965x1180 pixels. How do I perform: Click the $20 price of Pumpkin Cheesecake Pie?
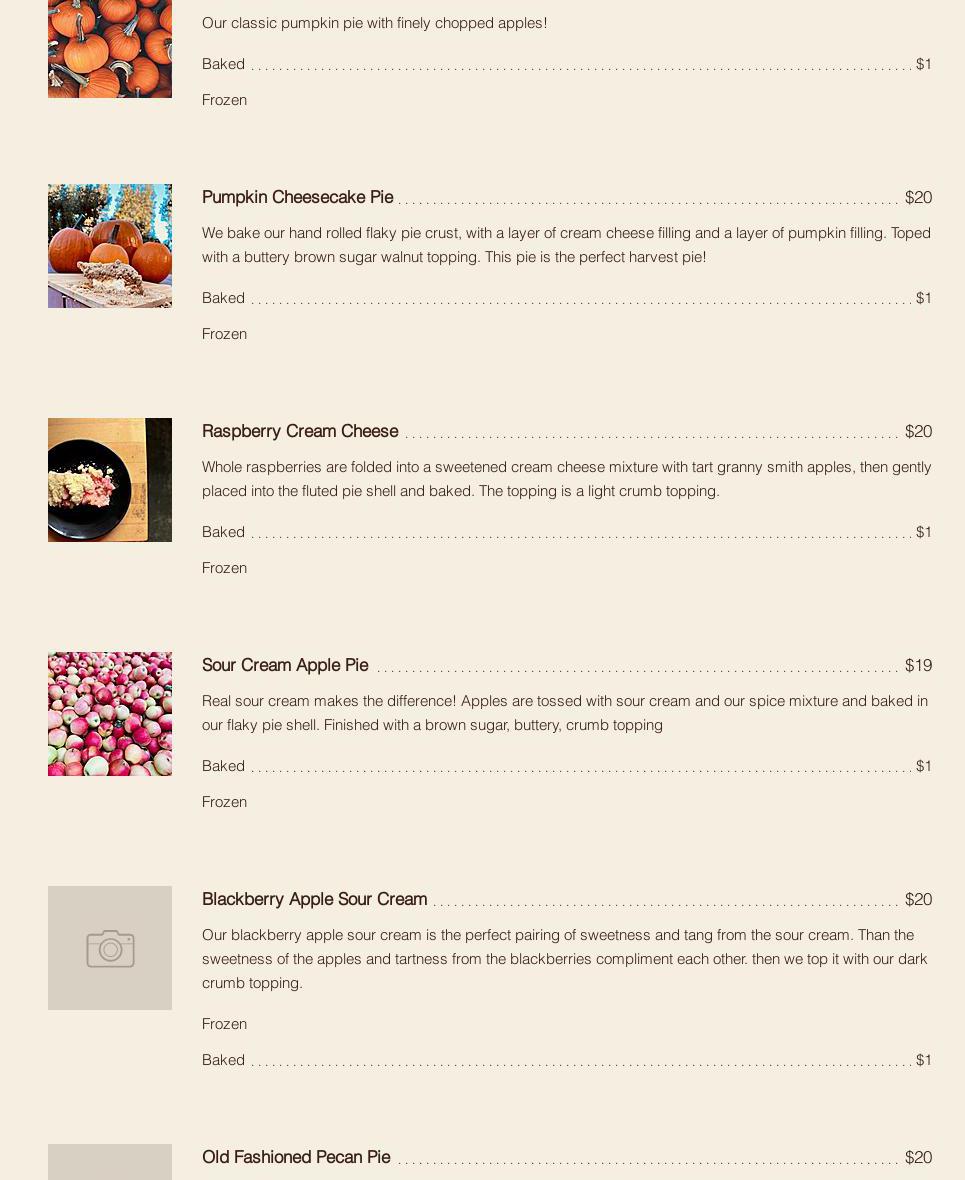(918, 197)
